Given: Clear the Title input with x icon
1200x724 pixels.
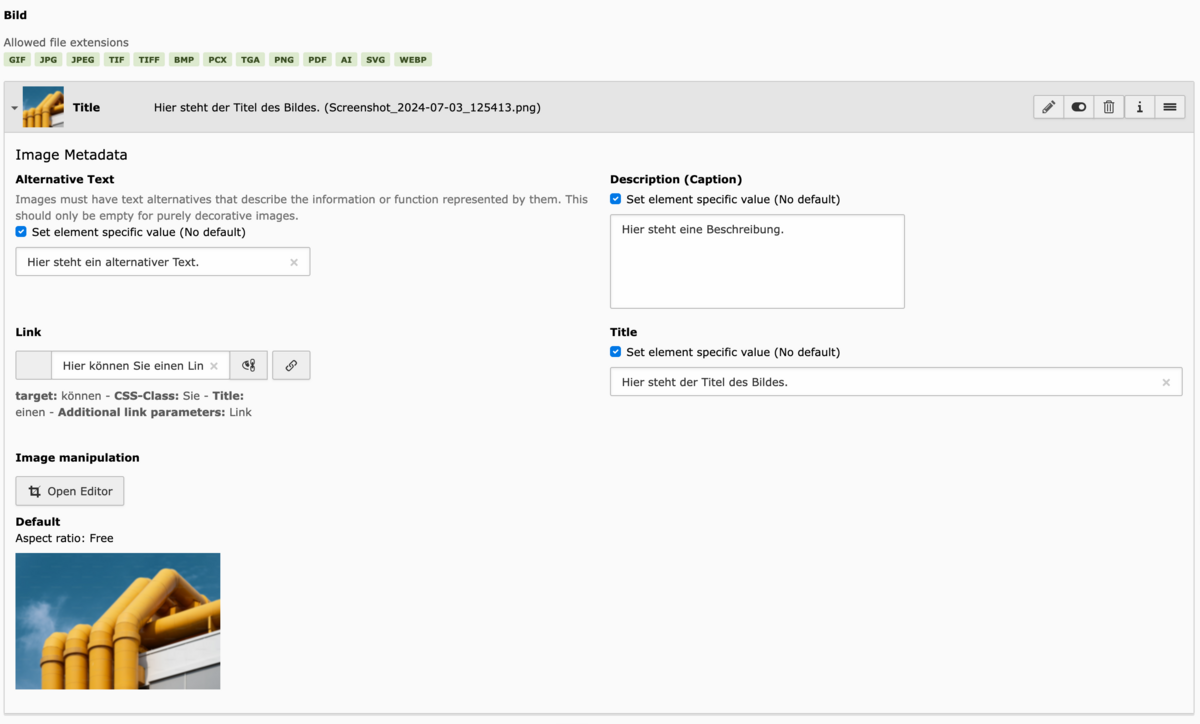Looking at the screenshot, I should point(1166,382).
